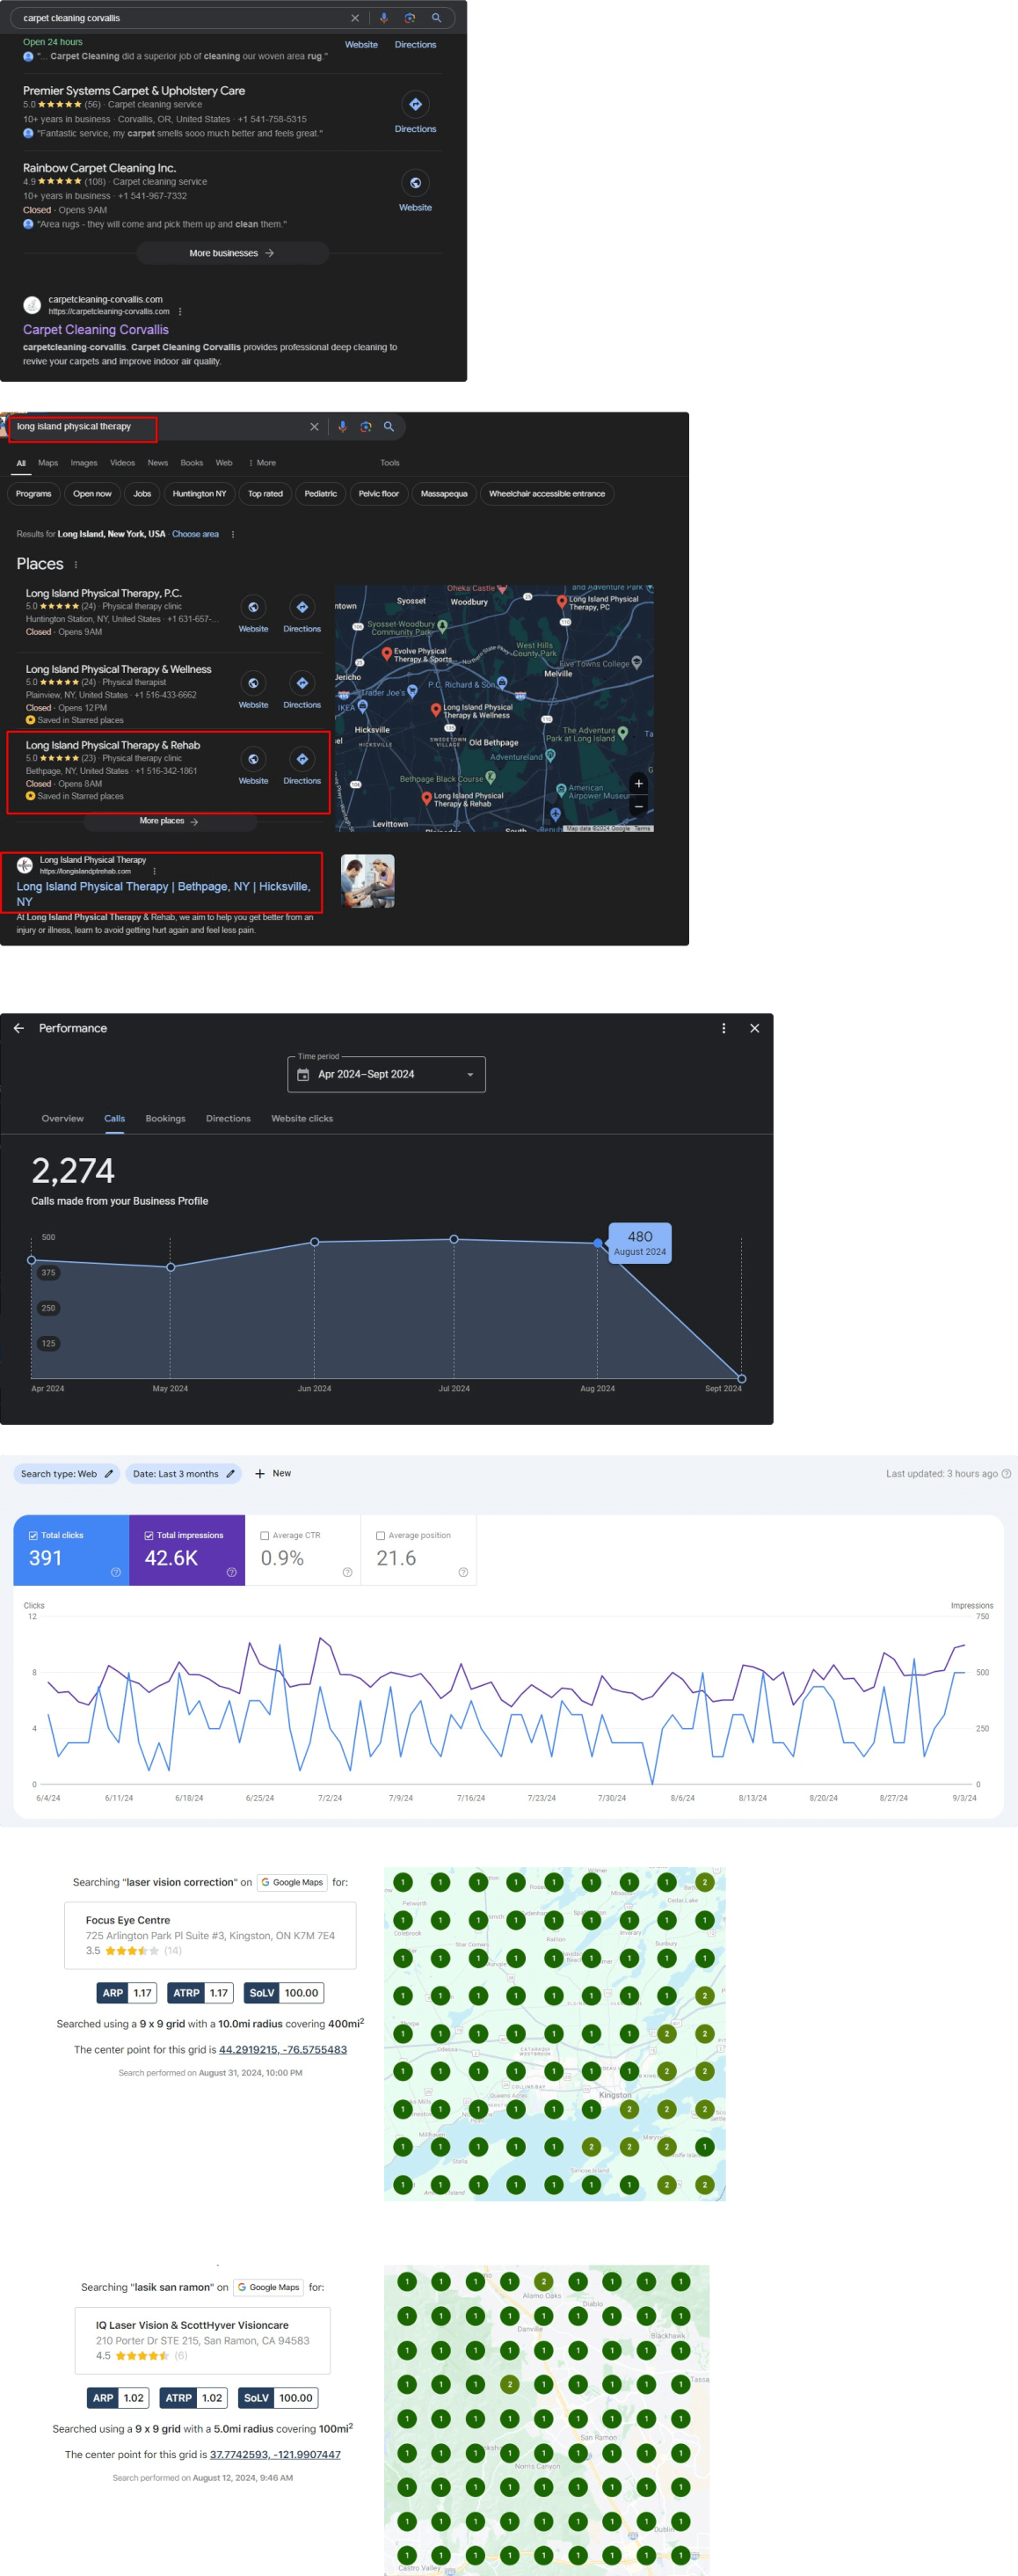
Task: Click the magnifier icon in carpet cleaning search bar
Action: (437, 18)
